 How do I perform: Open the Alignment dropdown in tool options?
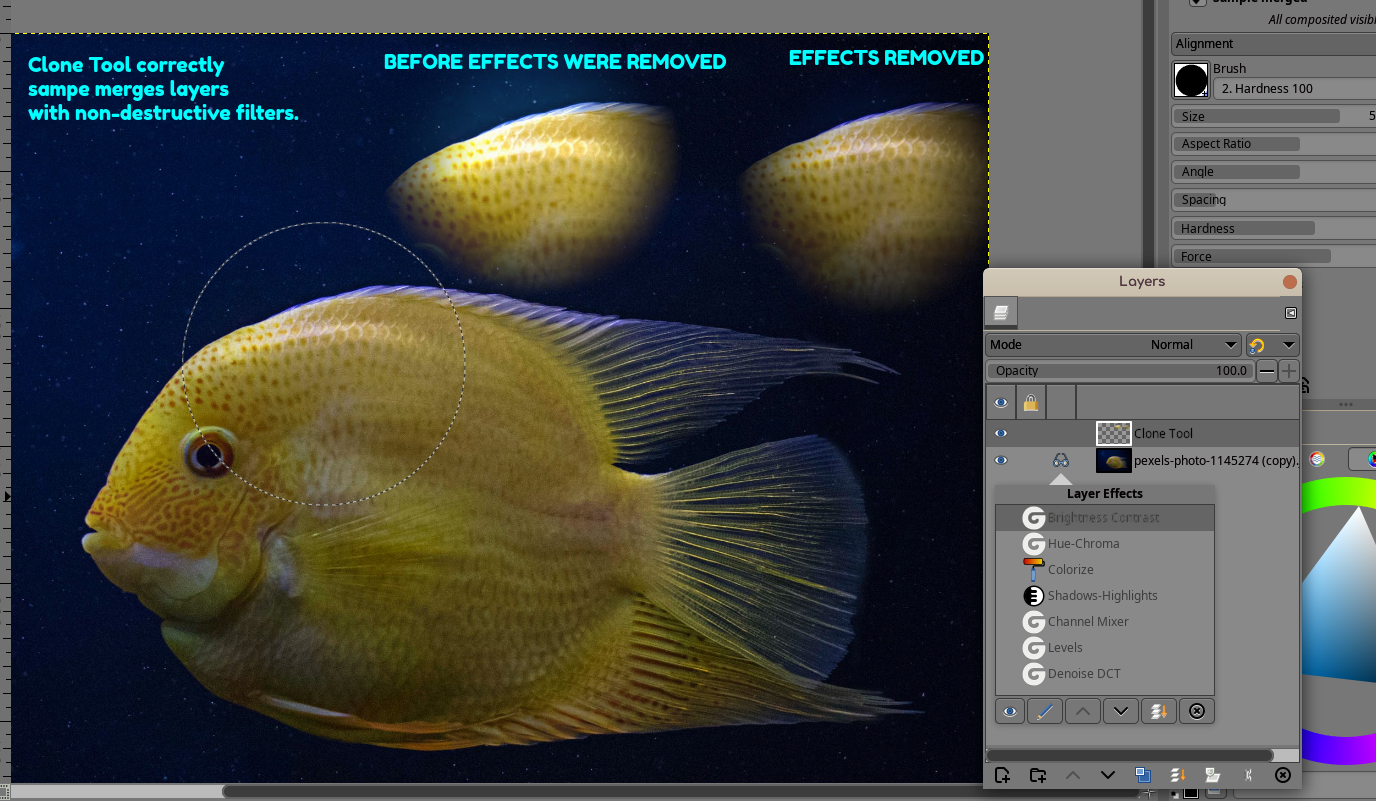click(1273, 44)
